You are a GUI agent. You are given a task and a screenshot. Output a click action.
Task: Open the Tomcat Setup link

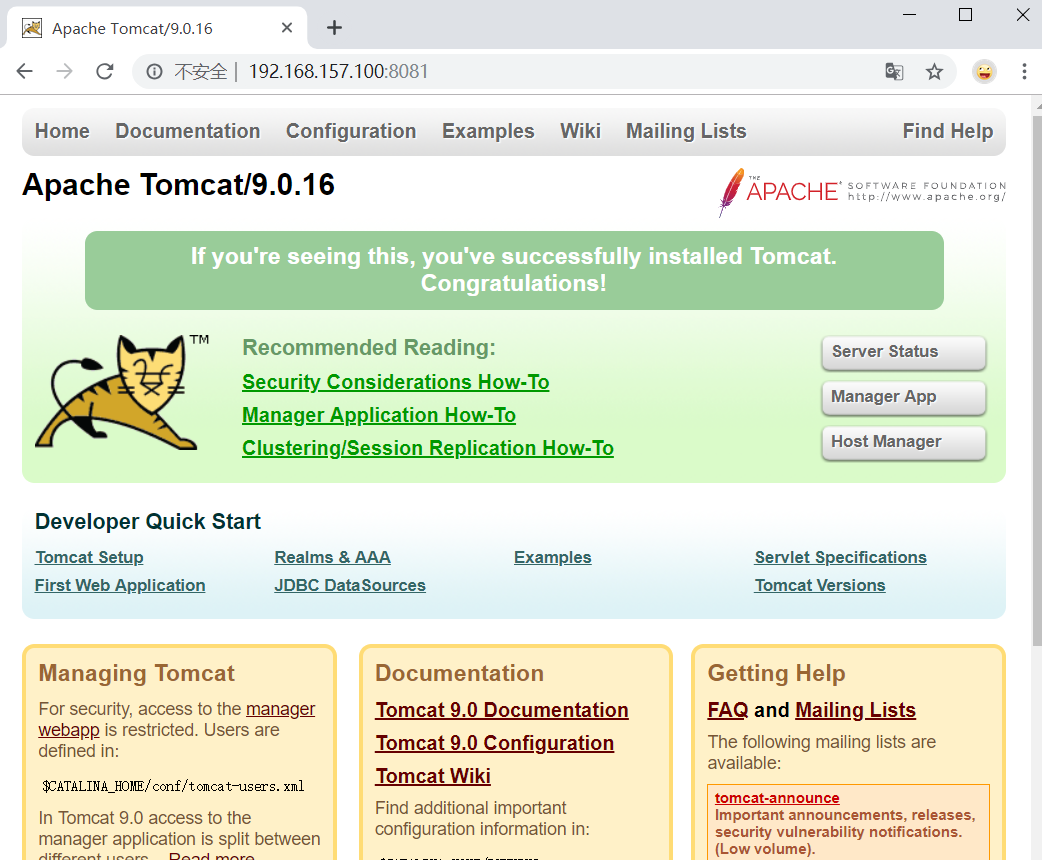click(89, 558)
